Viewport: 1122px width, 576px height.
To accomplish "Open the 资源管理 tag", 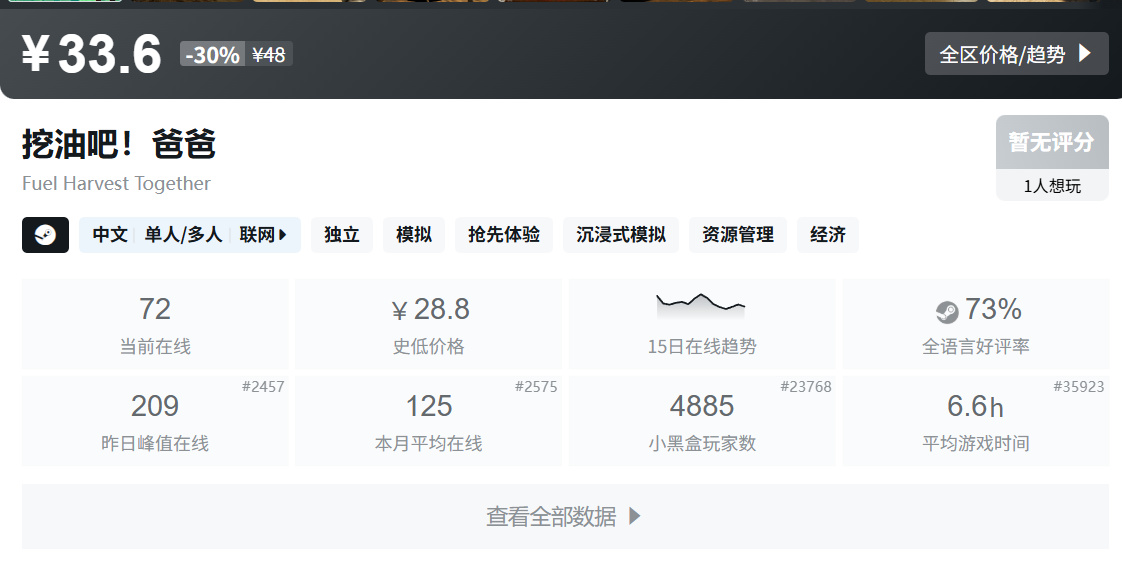I will [738, 235].
